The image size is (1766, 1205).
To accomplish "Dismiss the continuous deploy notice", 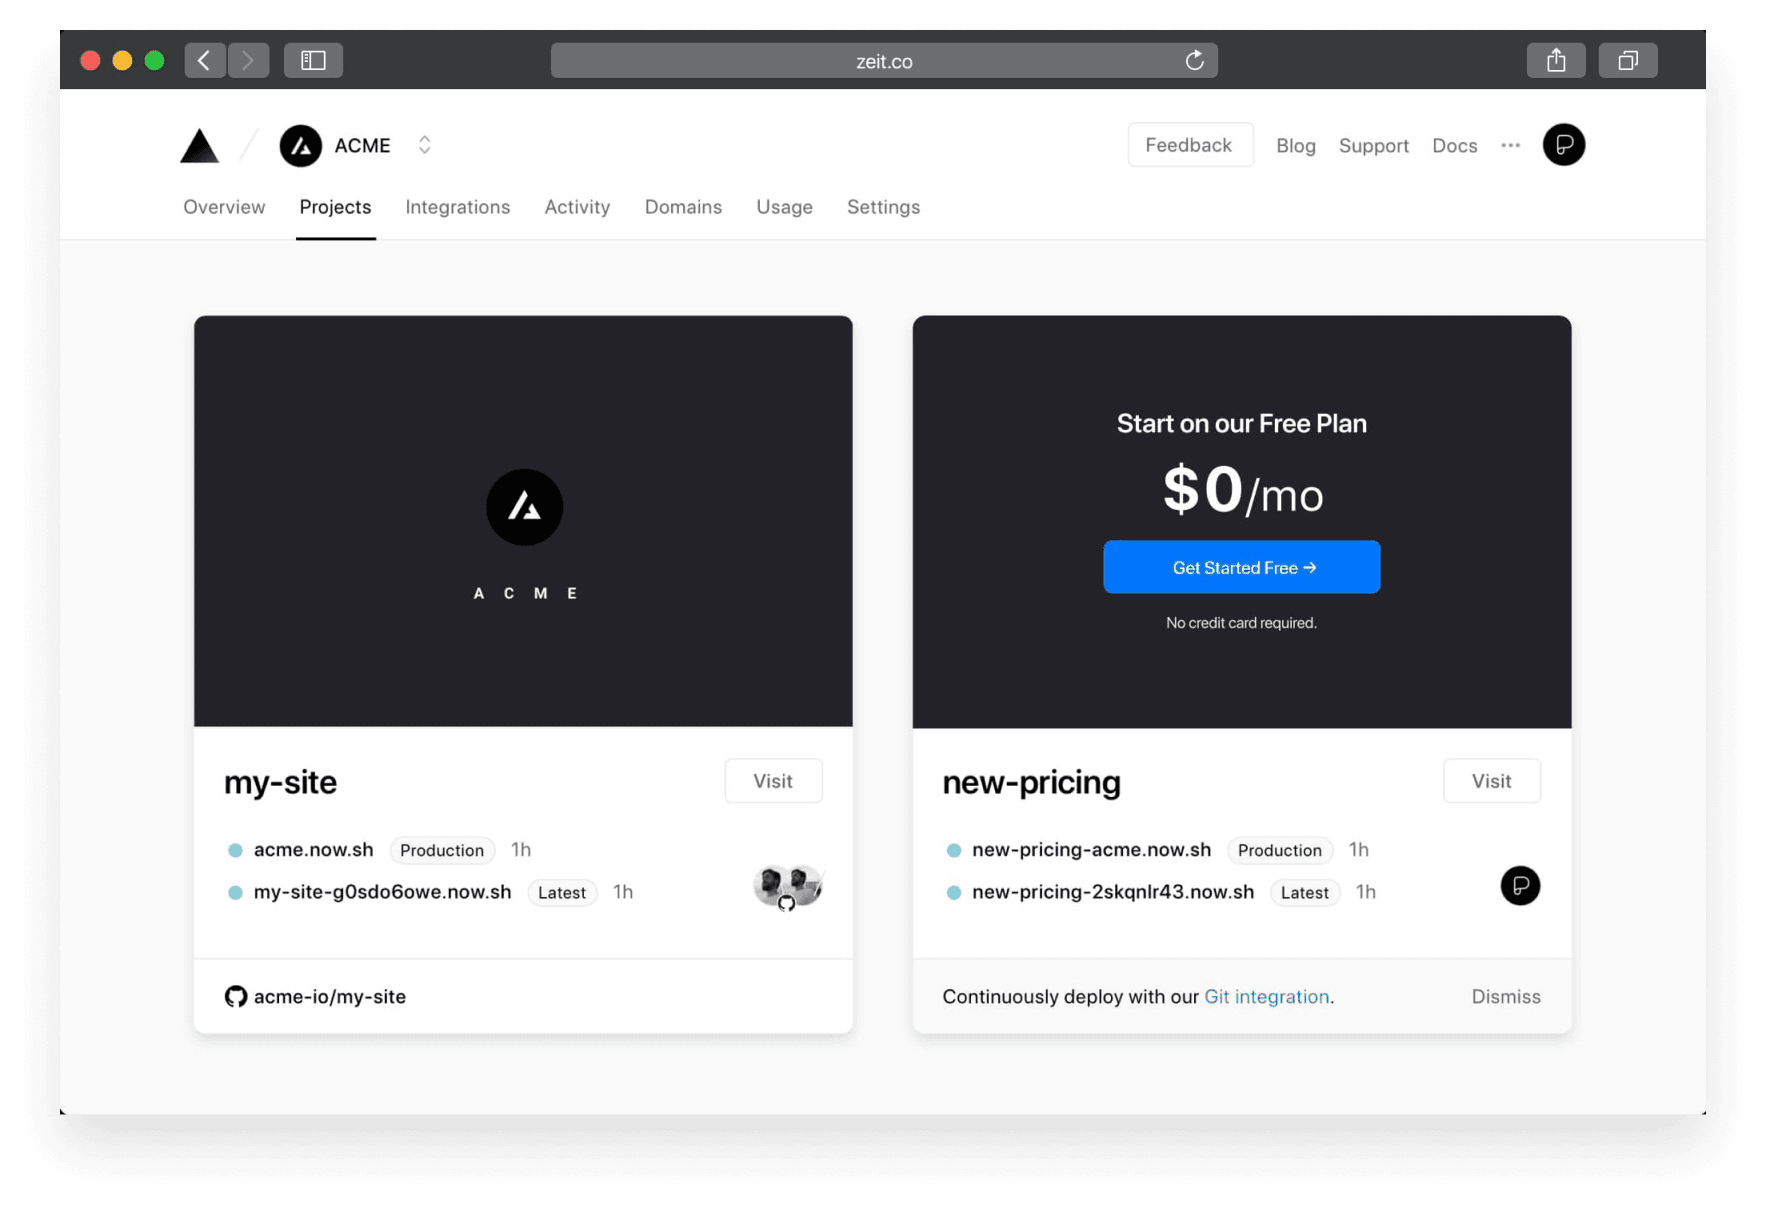I will coord(1506,996).
